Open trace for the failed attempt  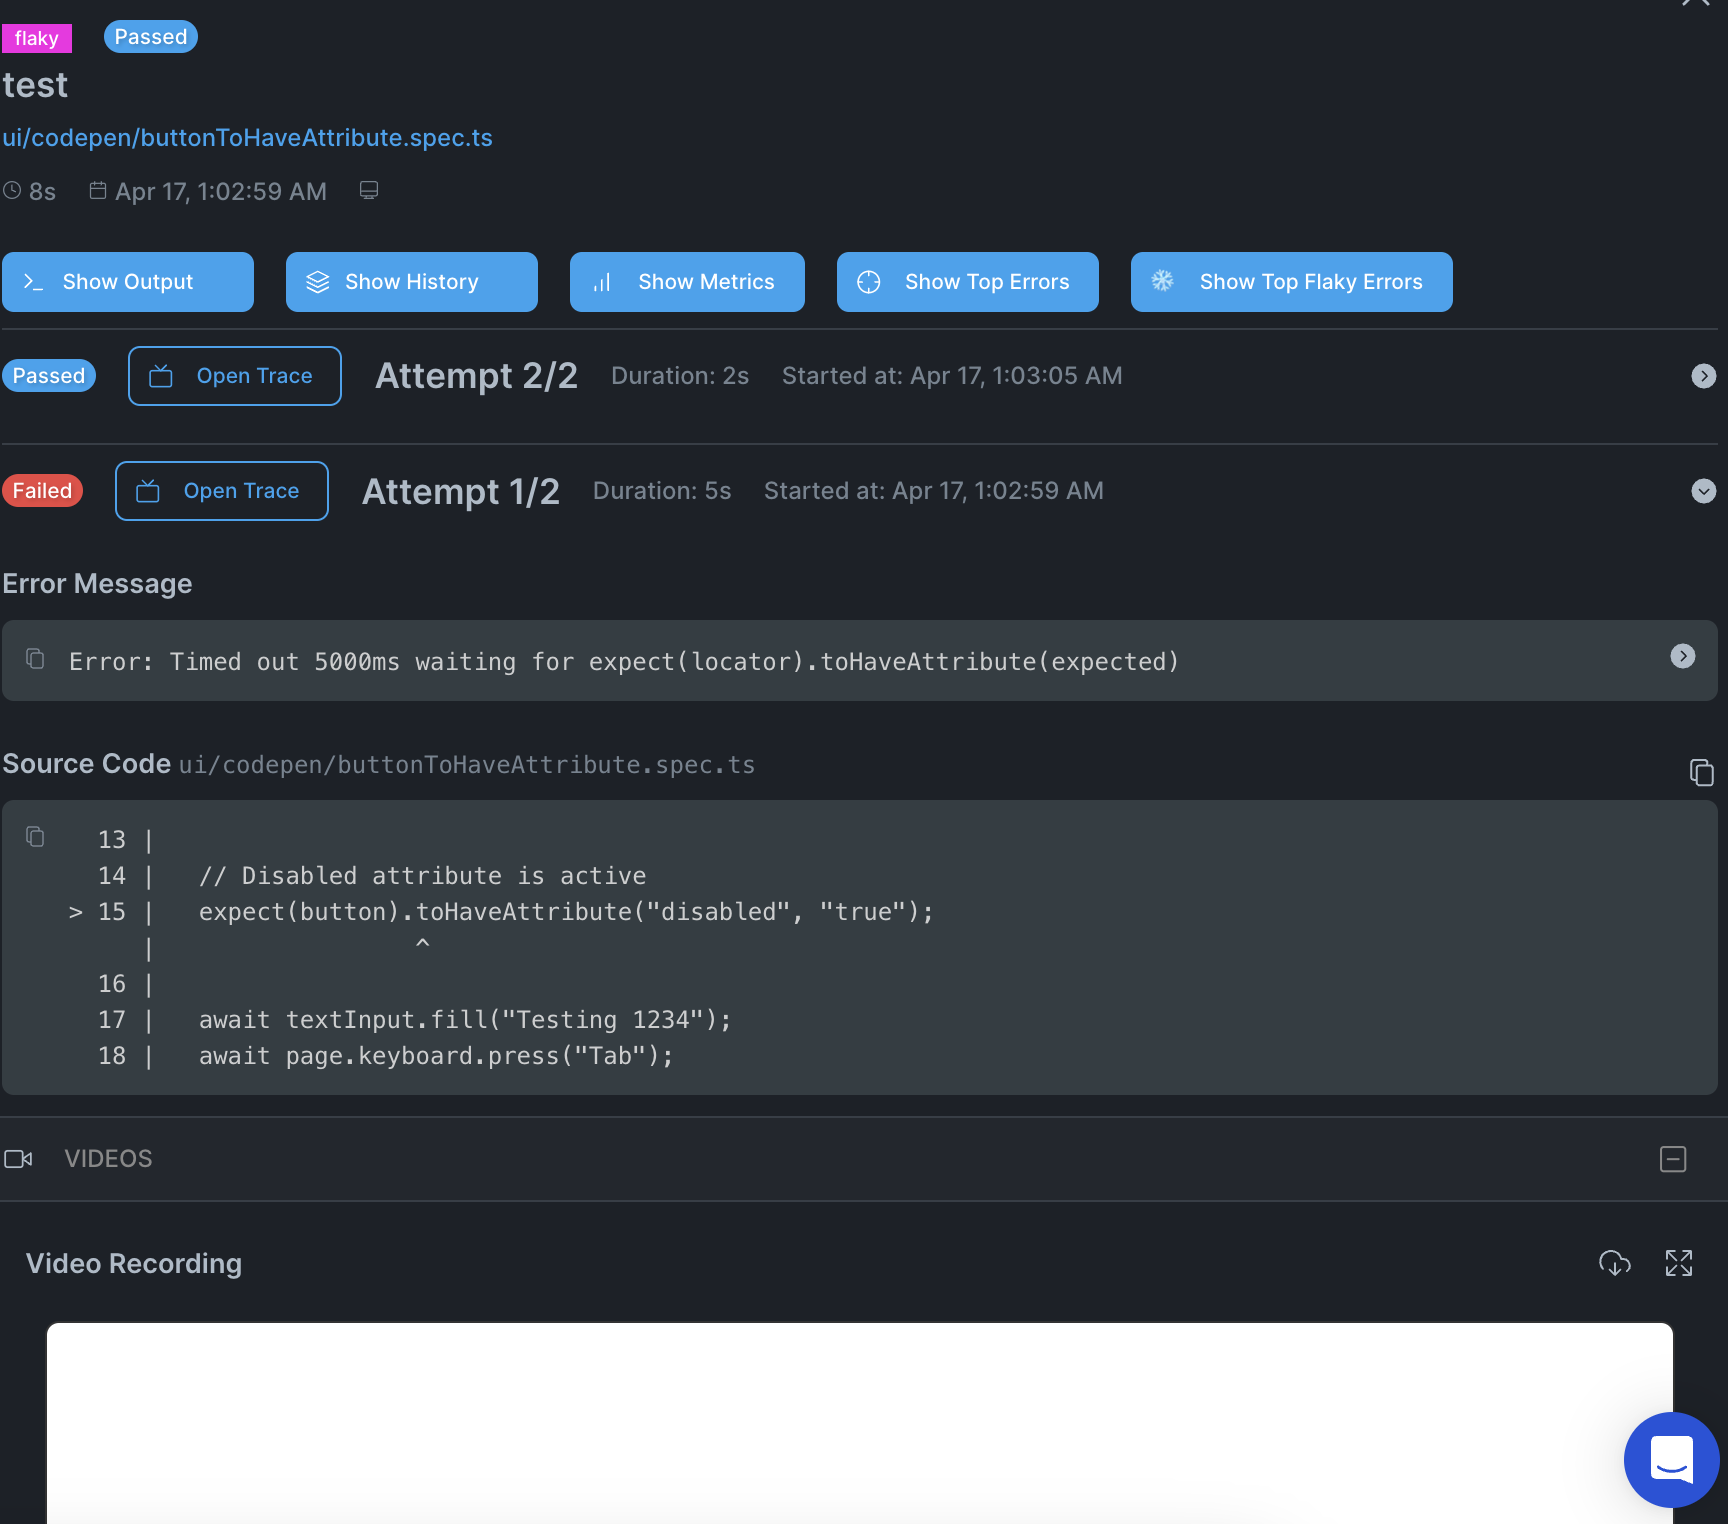pyautogui.click(x=221, y=490)
